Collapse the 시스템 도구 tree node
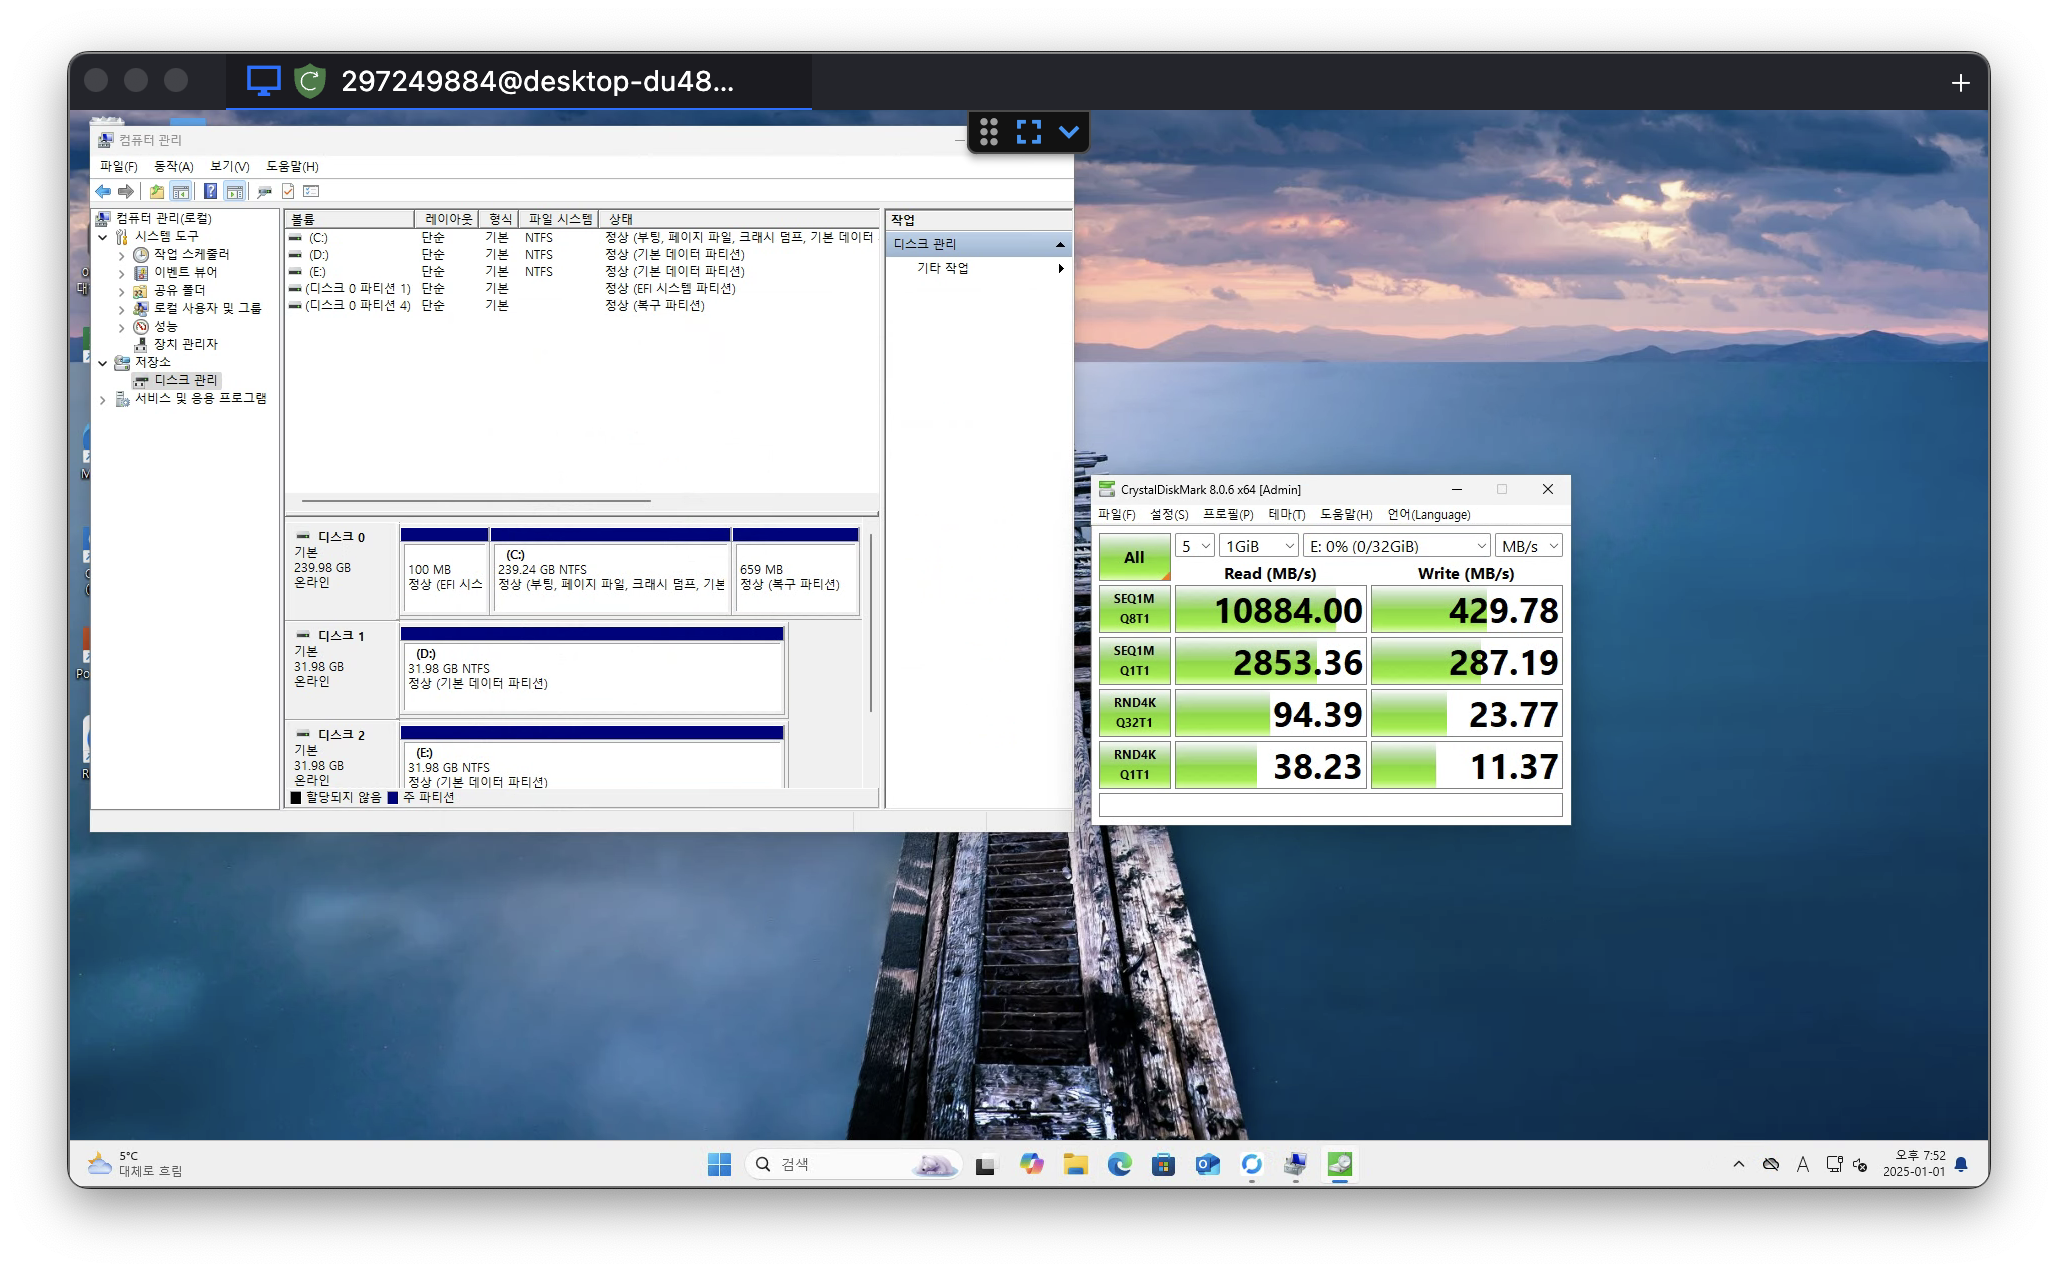Image resolution: width=2058 pixels, height=1272 pixels. tap(103, 237)
